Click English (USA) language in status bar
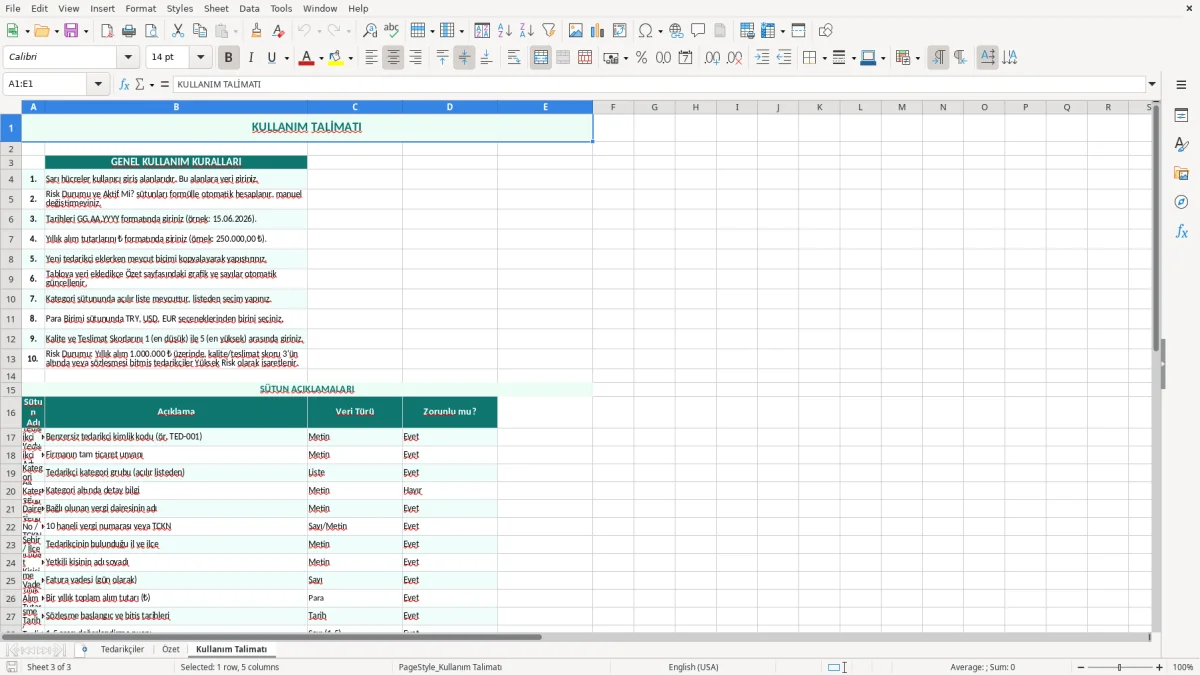Viewport: 1200px width, 675px height. [x=693, y=667]
